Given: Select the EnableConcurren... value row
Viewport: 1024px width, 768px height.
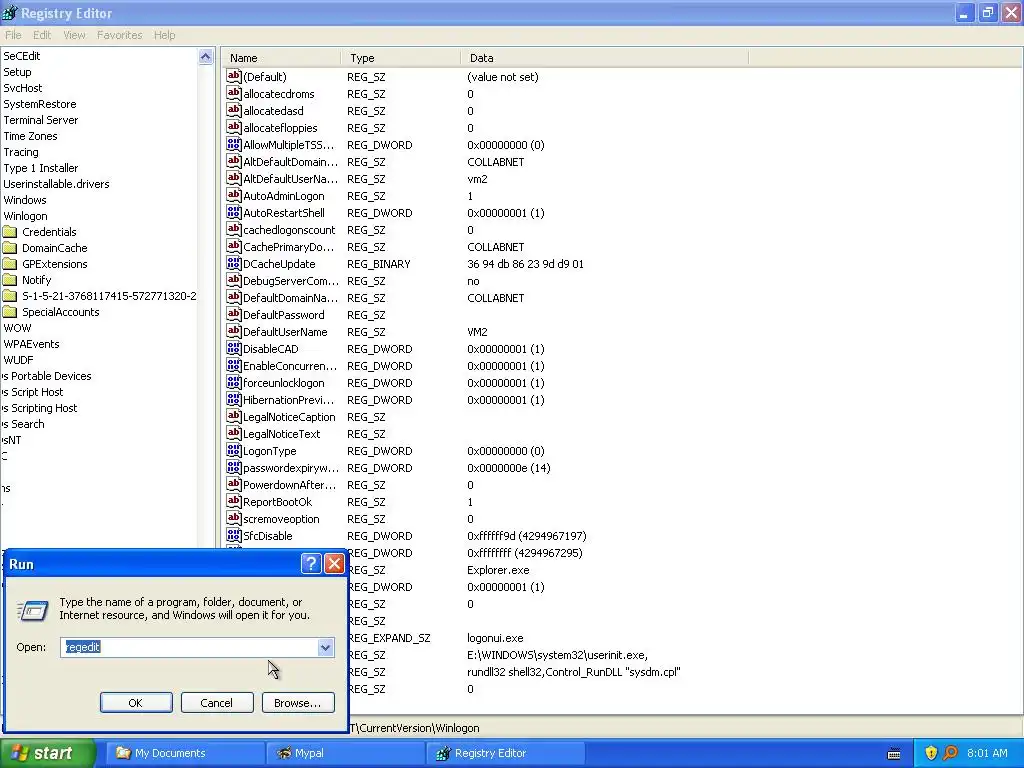Looking at the screenshot, I should click(x=291, y=366).
